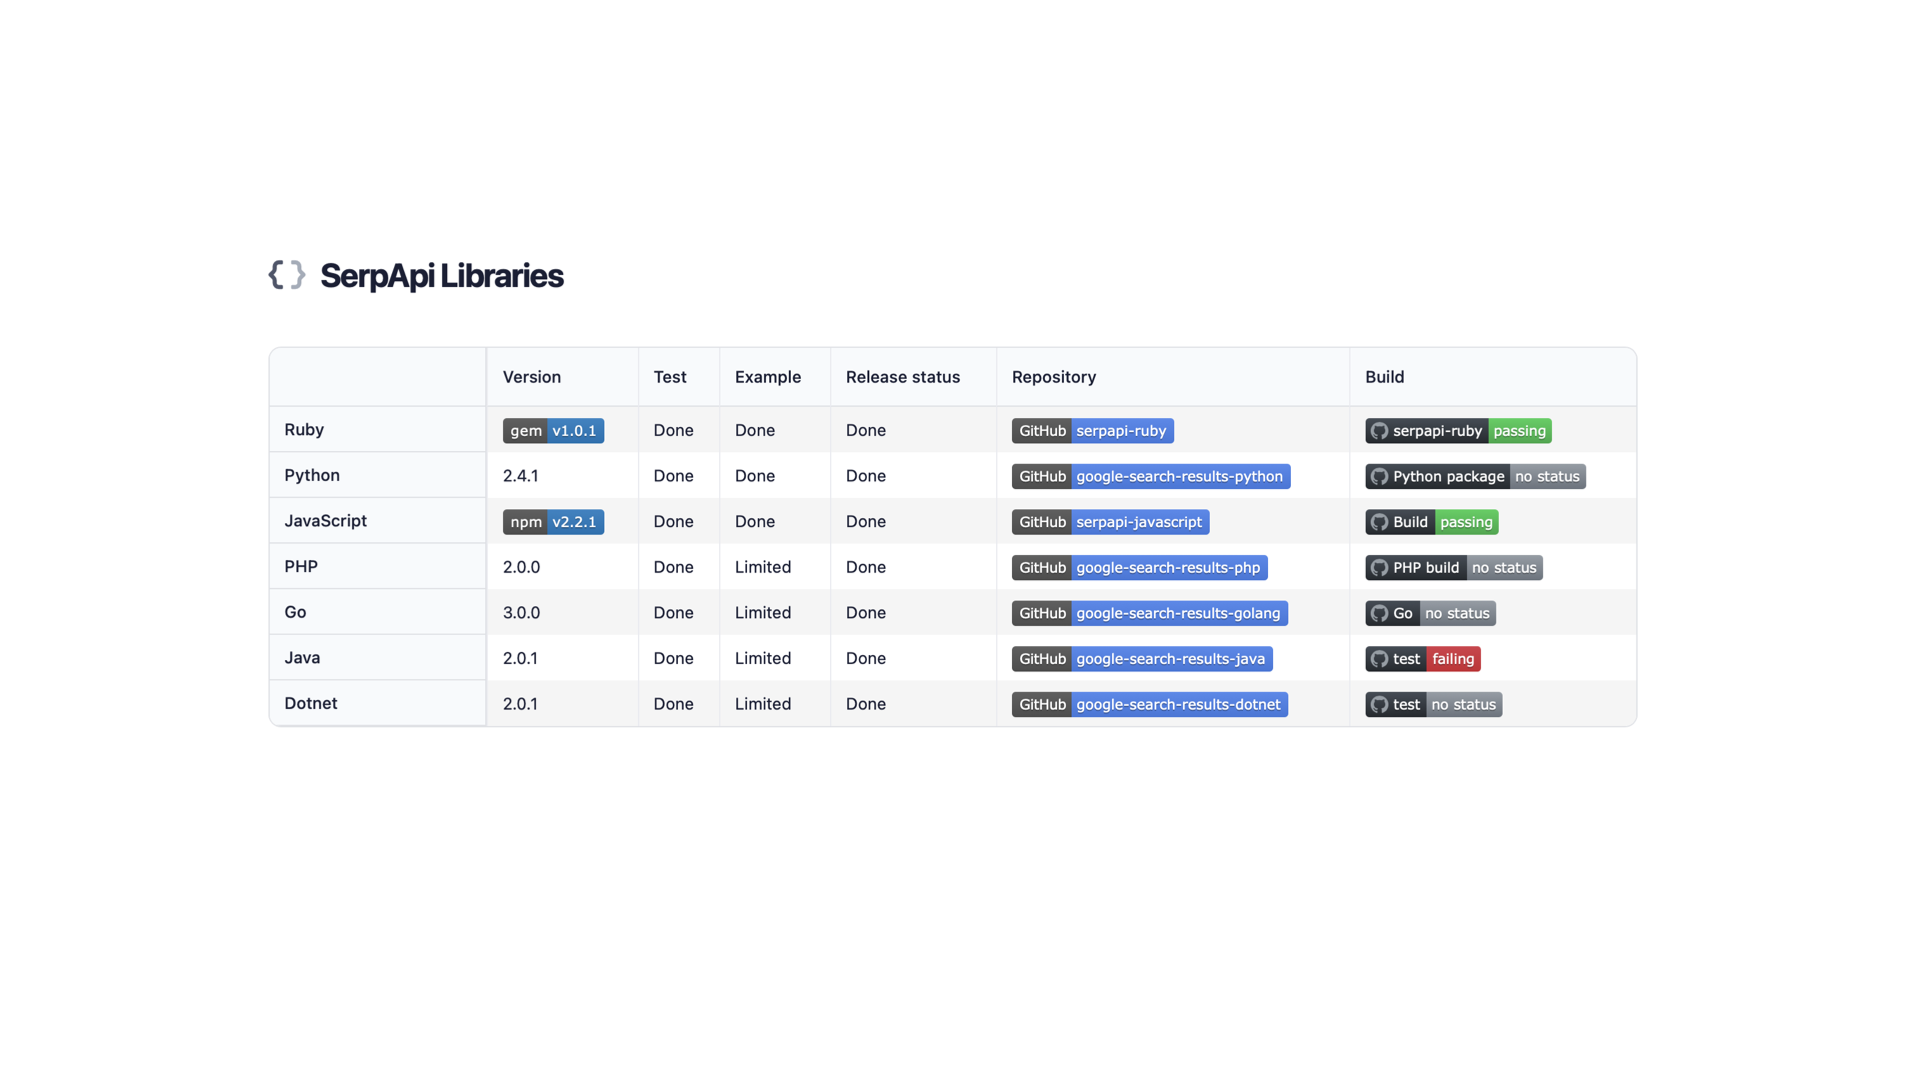Open the serpapi-ruby GitHub repository badge
1920x1080 pixels.
click(x=1092, y=431)
